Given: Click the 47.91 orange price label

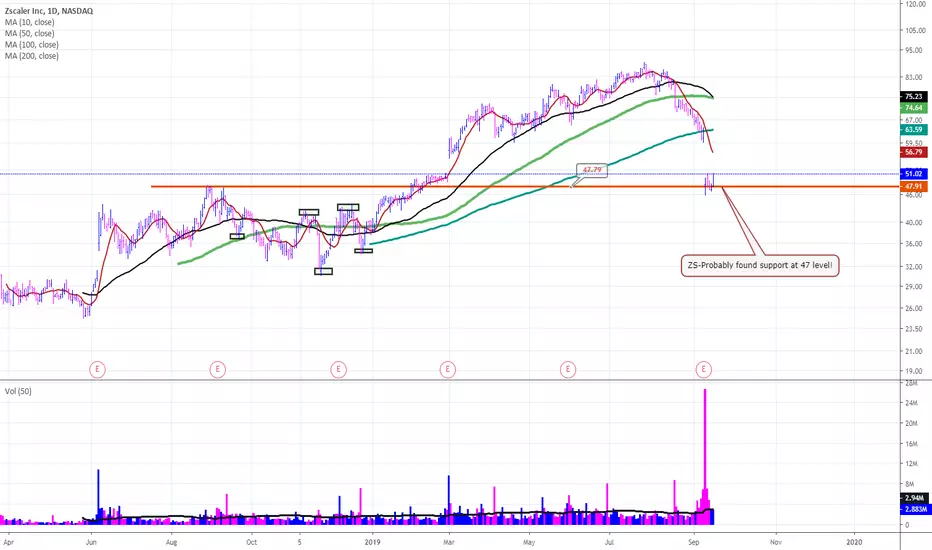Looking at the screenshot, I should [x=914, y=187].
